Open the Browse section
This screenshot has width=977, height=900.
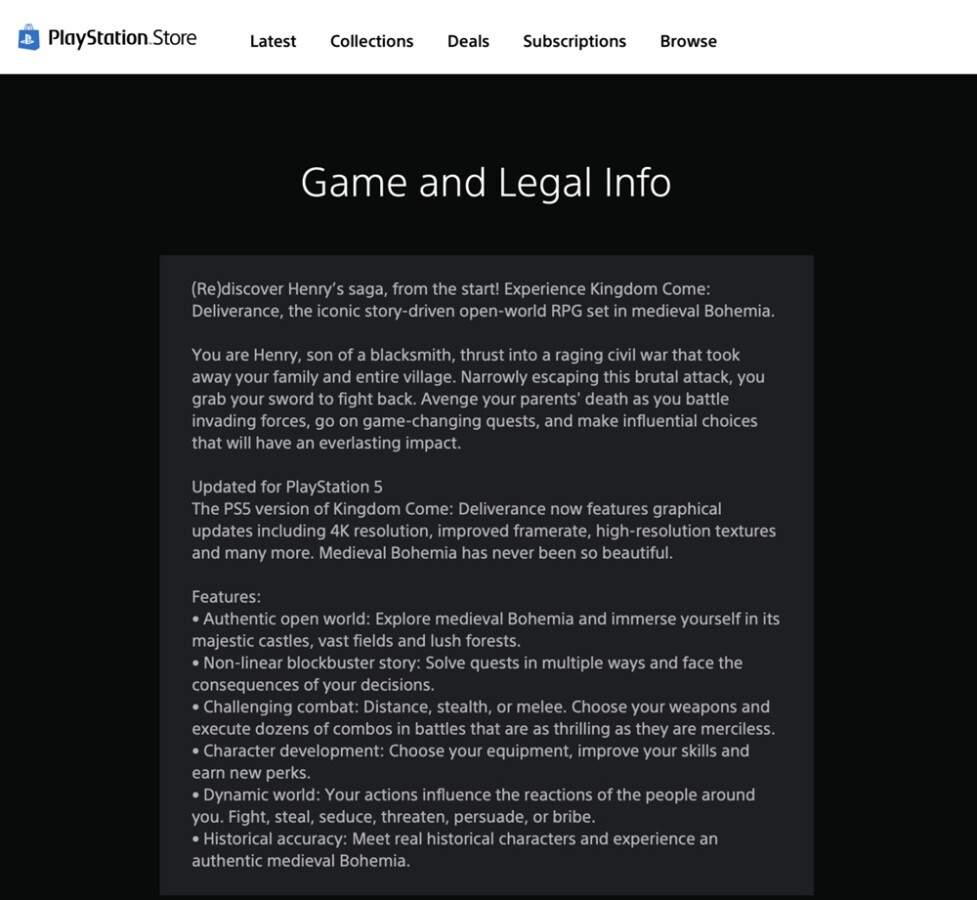coord(687,41)
